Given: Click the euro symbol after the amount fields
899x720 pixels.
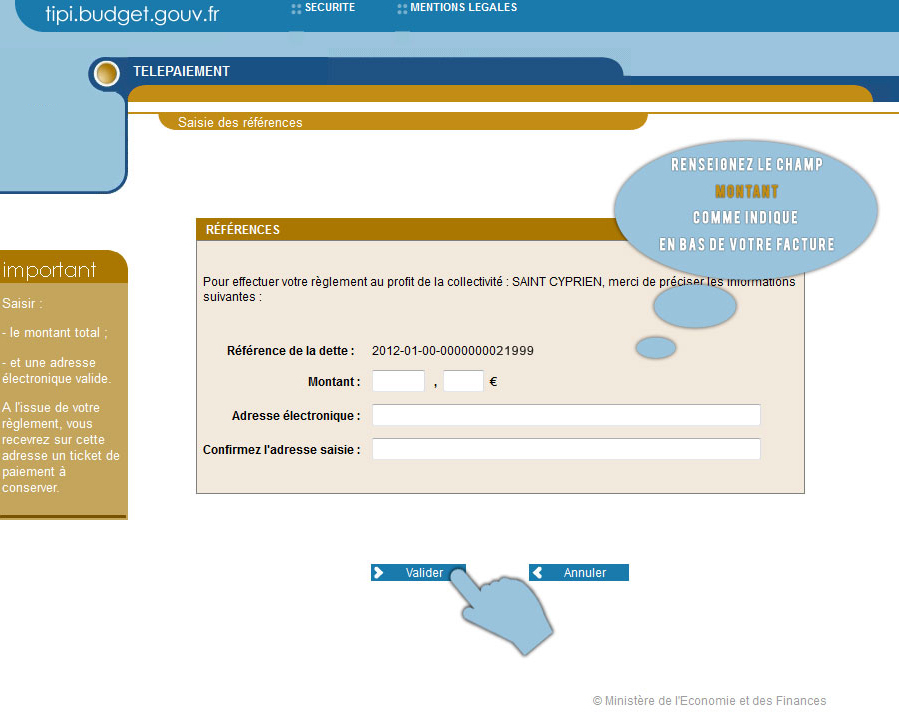Looking at the screenshot, I should click(494, 381).
